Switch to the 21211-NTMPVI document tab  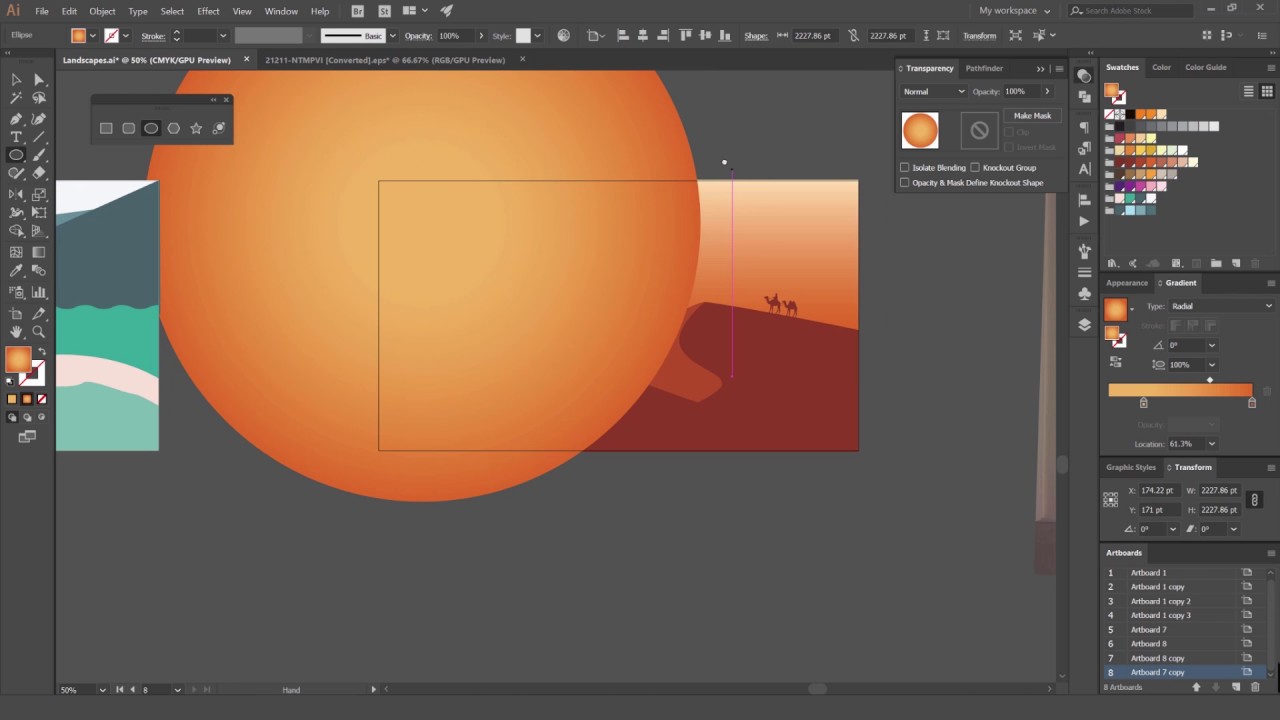[x=385, y=60]
